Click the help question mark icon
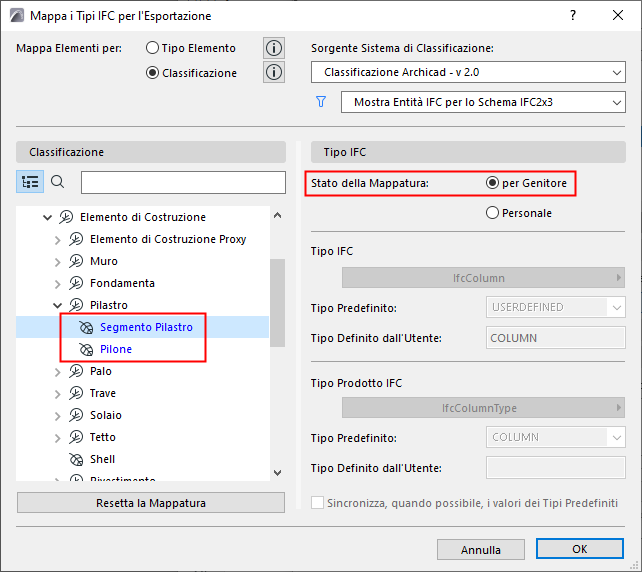Viewport: 642px width, 572px height. click(x=573, y=16)
